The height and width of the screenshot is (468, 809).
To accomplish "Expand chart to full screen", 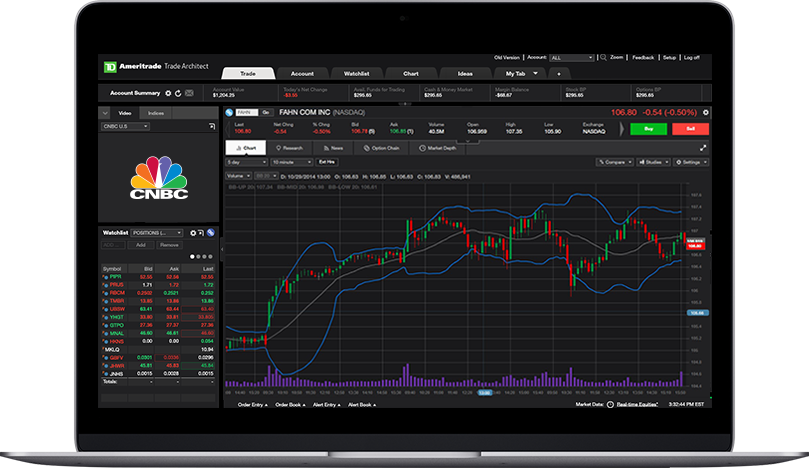I will (703, 148).
